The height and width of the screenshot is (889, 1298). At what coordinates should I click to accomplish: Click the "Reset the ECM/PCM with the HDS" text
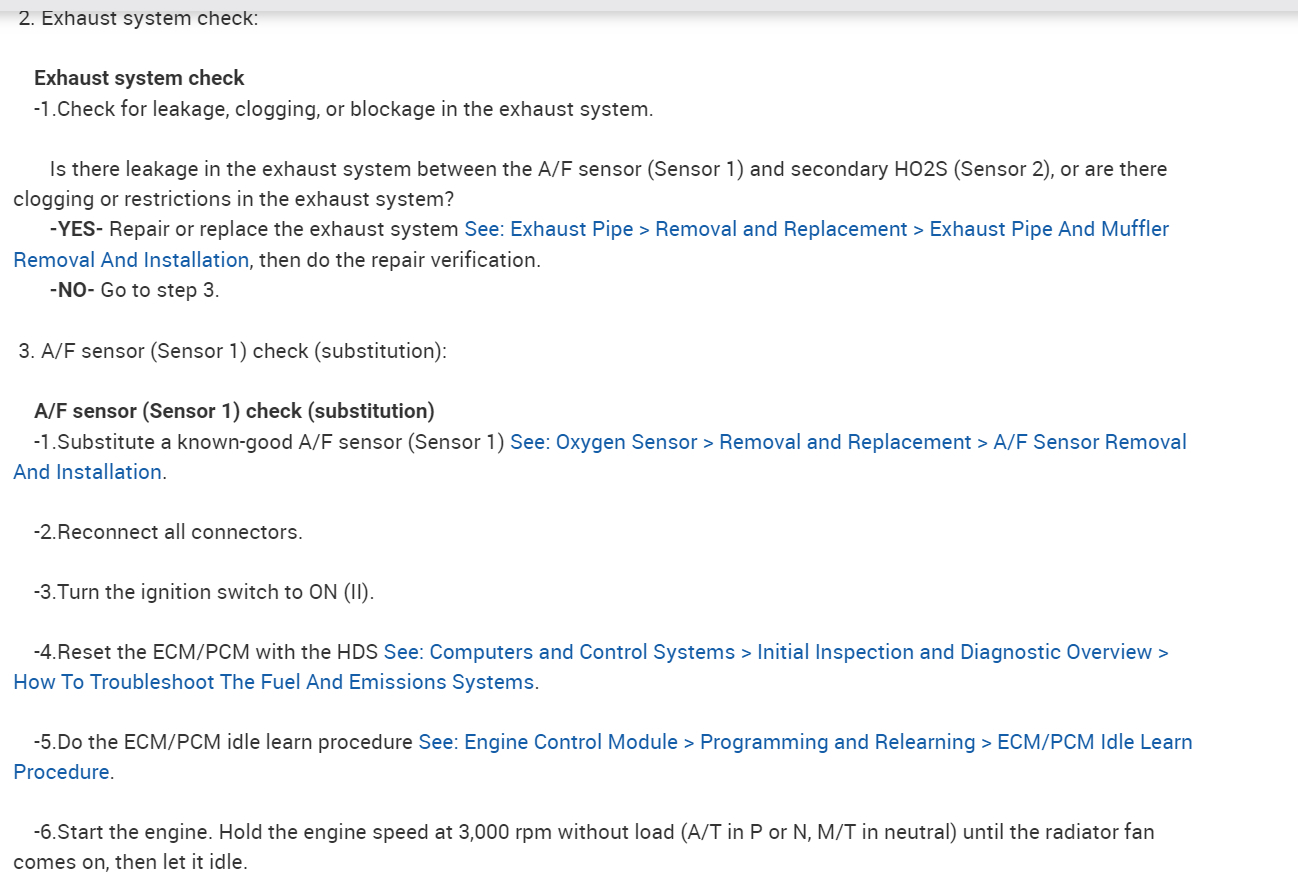click(207, 652)
